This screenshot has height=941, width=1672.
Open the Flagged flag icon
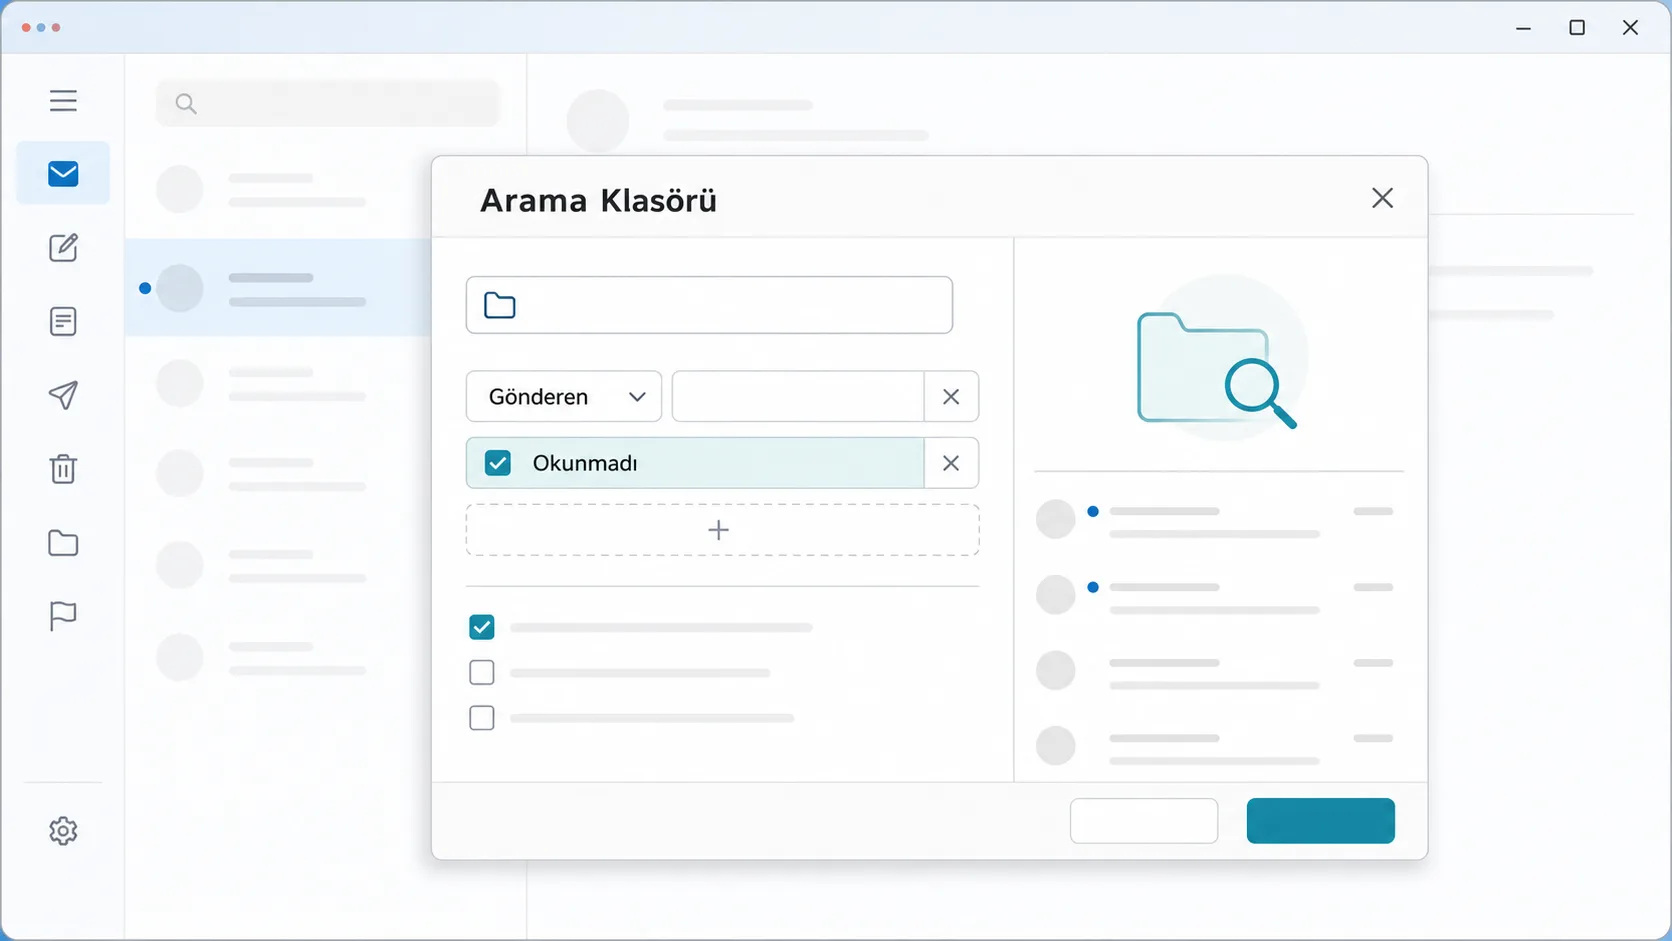pyautogui.click(x=63, y=616)
